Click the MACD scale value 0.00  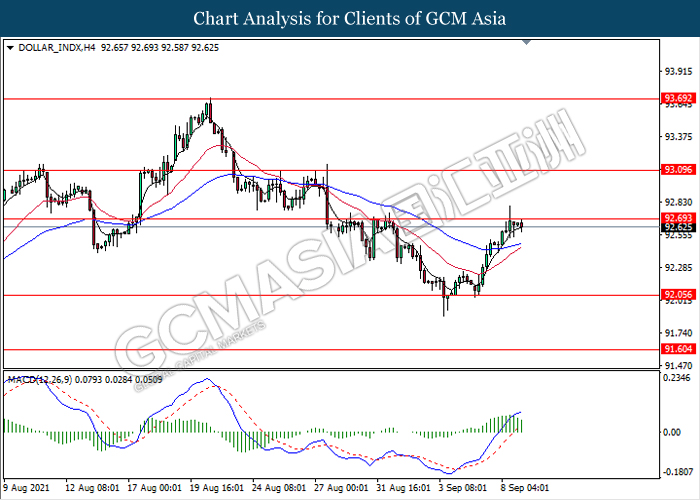(672, 432)
